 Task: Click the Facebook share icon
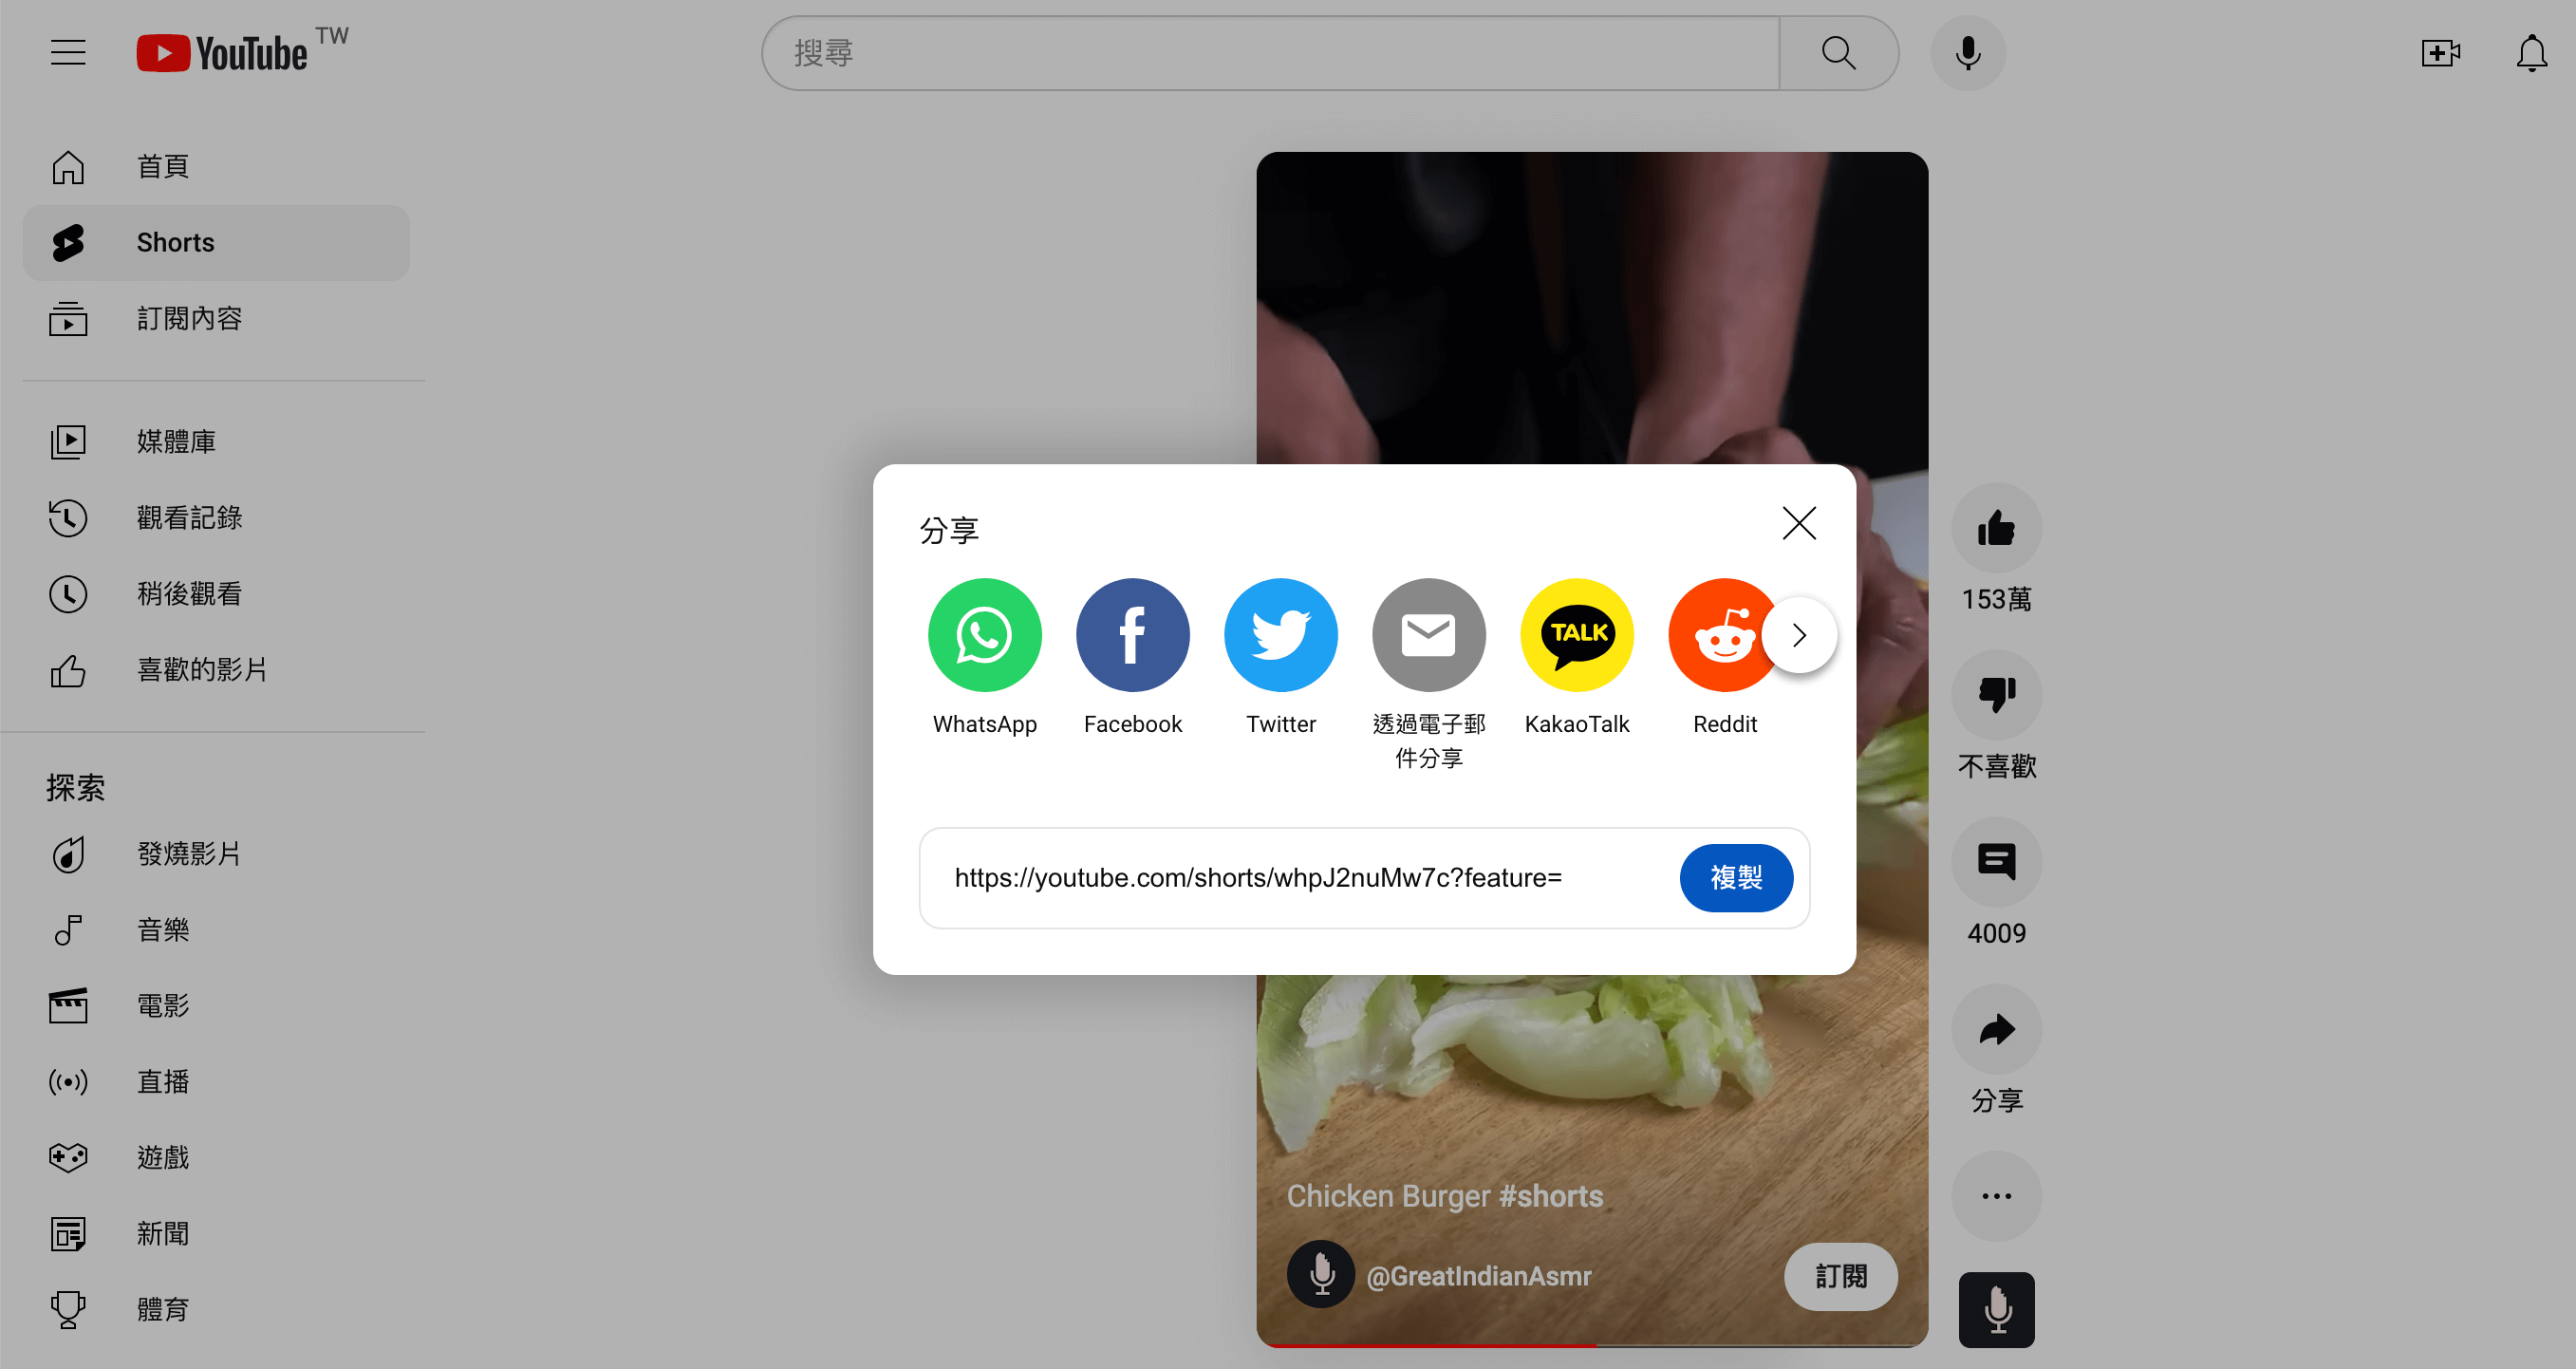(1133, 634)
